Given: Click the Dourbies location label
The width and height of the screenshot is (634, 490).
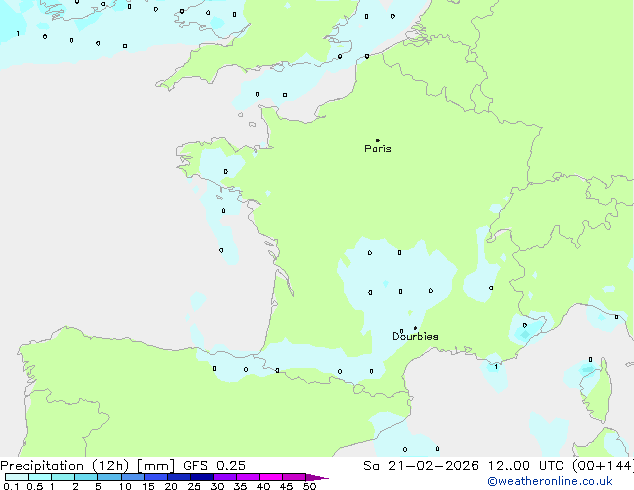Looking at the screenshot, I should click(x=415, y=336).
